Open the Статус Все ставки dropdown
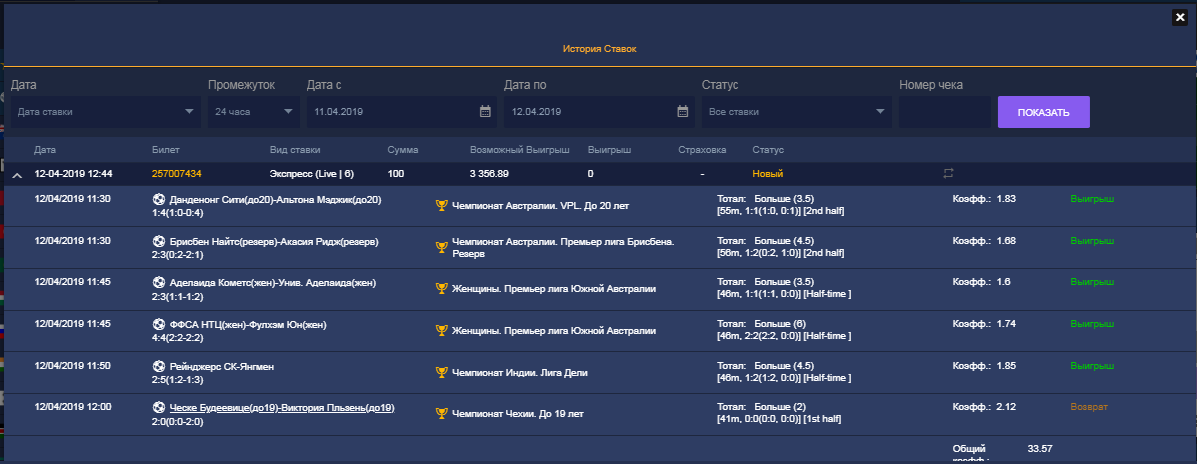 (x=796, y=111)
